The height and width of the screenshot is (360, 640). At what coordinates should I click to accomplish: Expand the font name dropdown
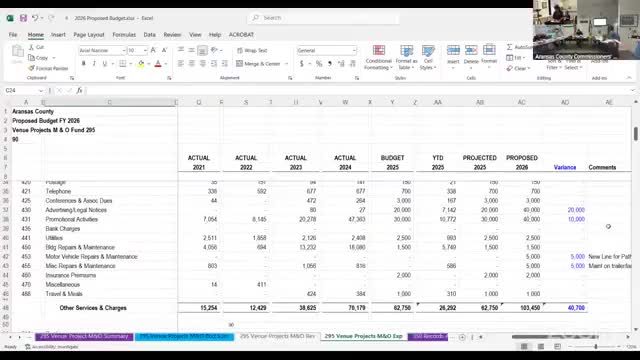[x=124, y=50]
